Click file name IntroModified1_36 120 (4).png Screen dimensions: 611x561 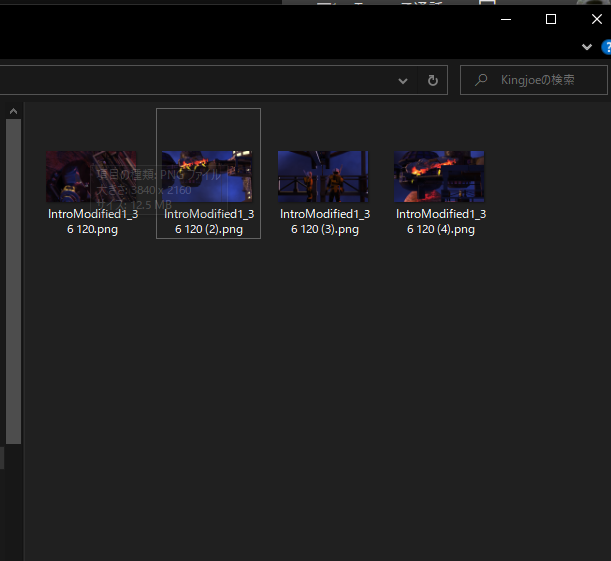point(441,221)
